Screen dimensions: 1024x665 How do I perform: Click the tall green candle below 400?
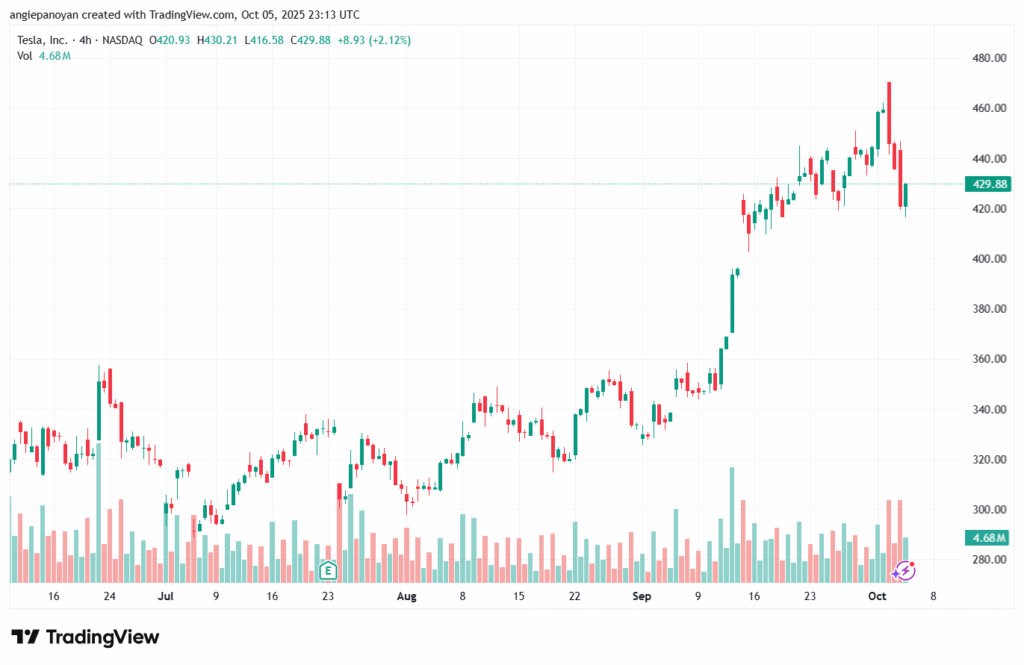tap(732, 300)
